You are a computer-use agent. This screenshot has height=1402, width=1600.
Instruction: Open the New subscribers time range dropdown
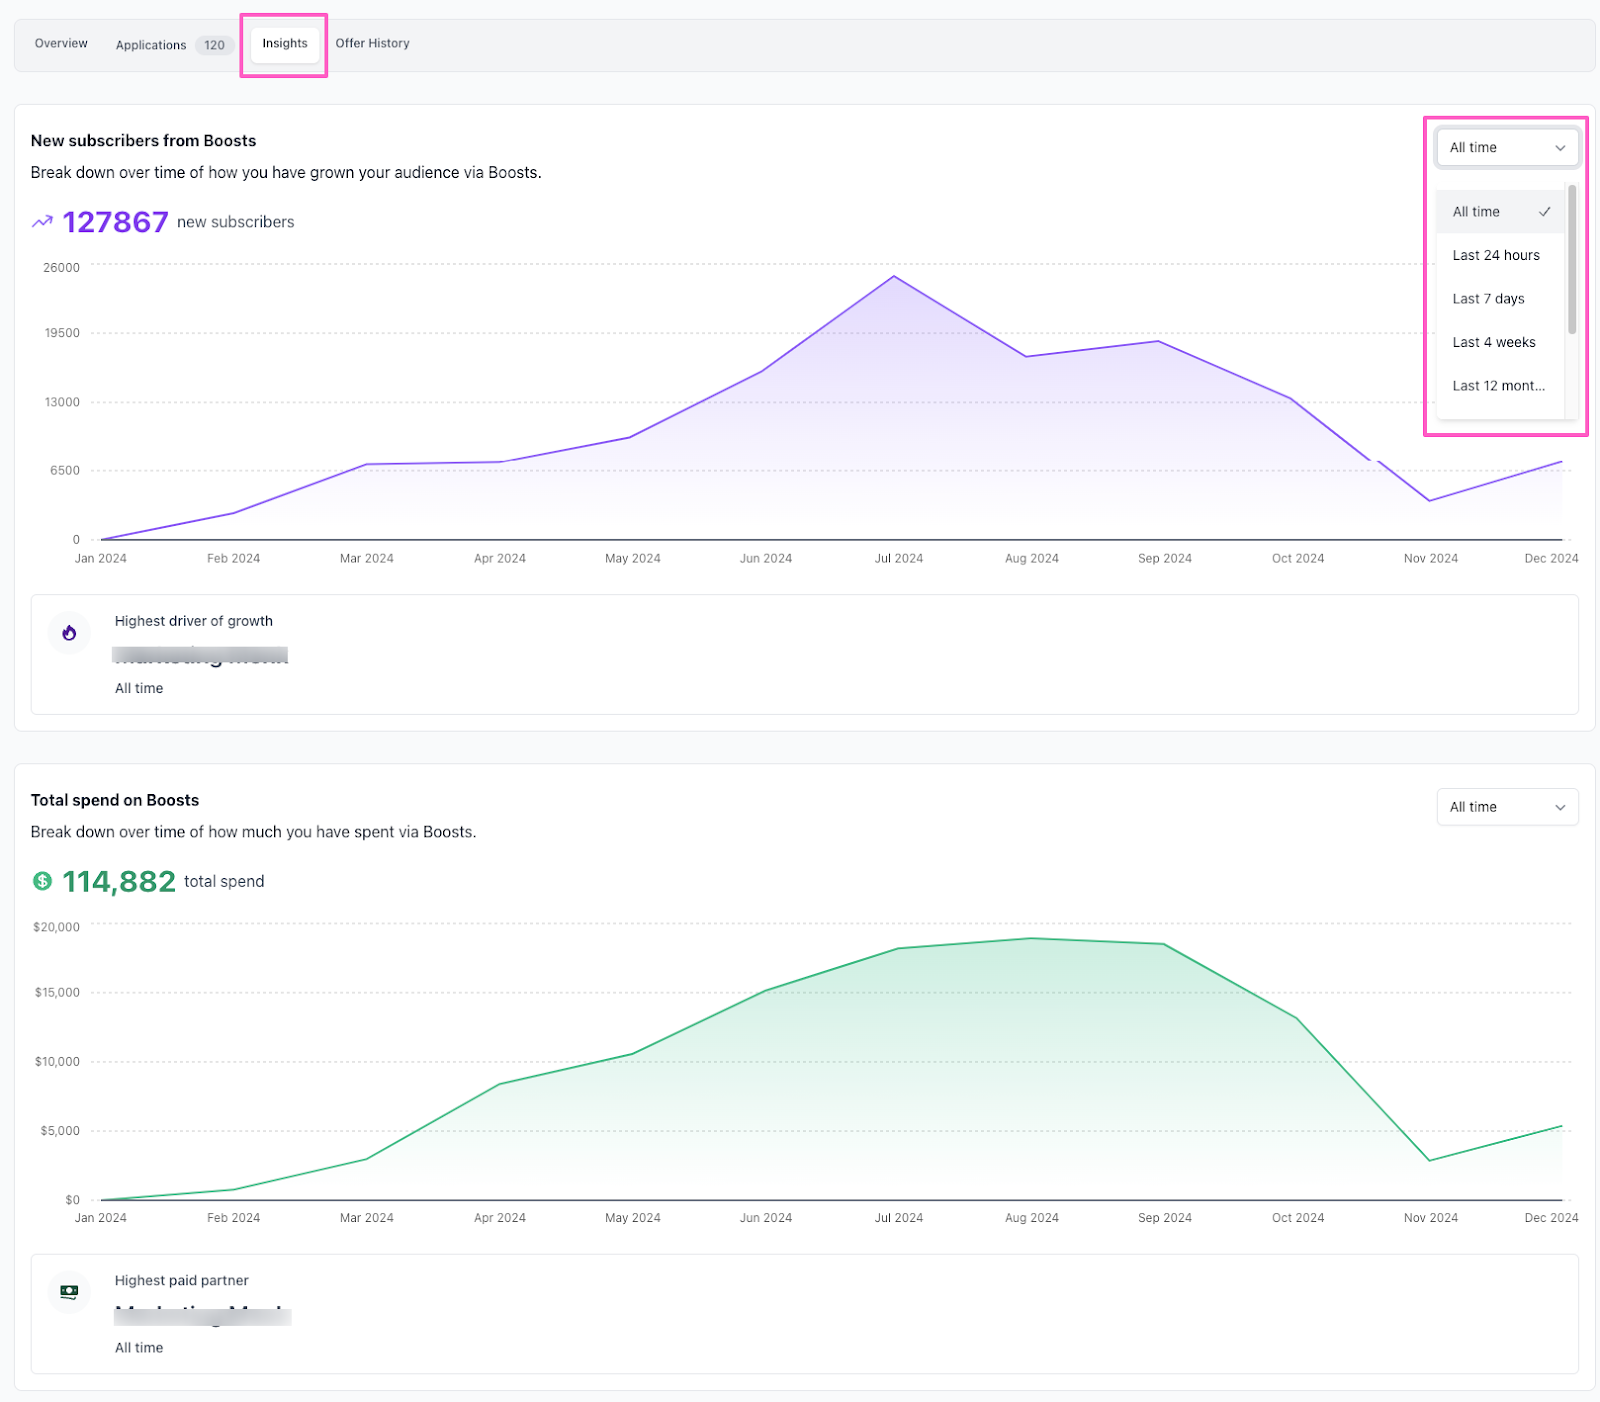coord(1506,148)
